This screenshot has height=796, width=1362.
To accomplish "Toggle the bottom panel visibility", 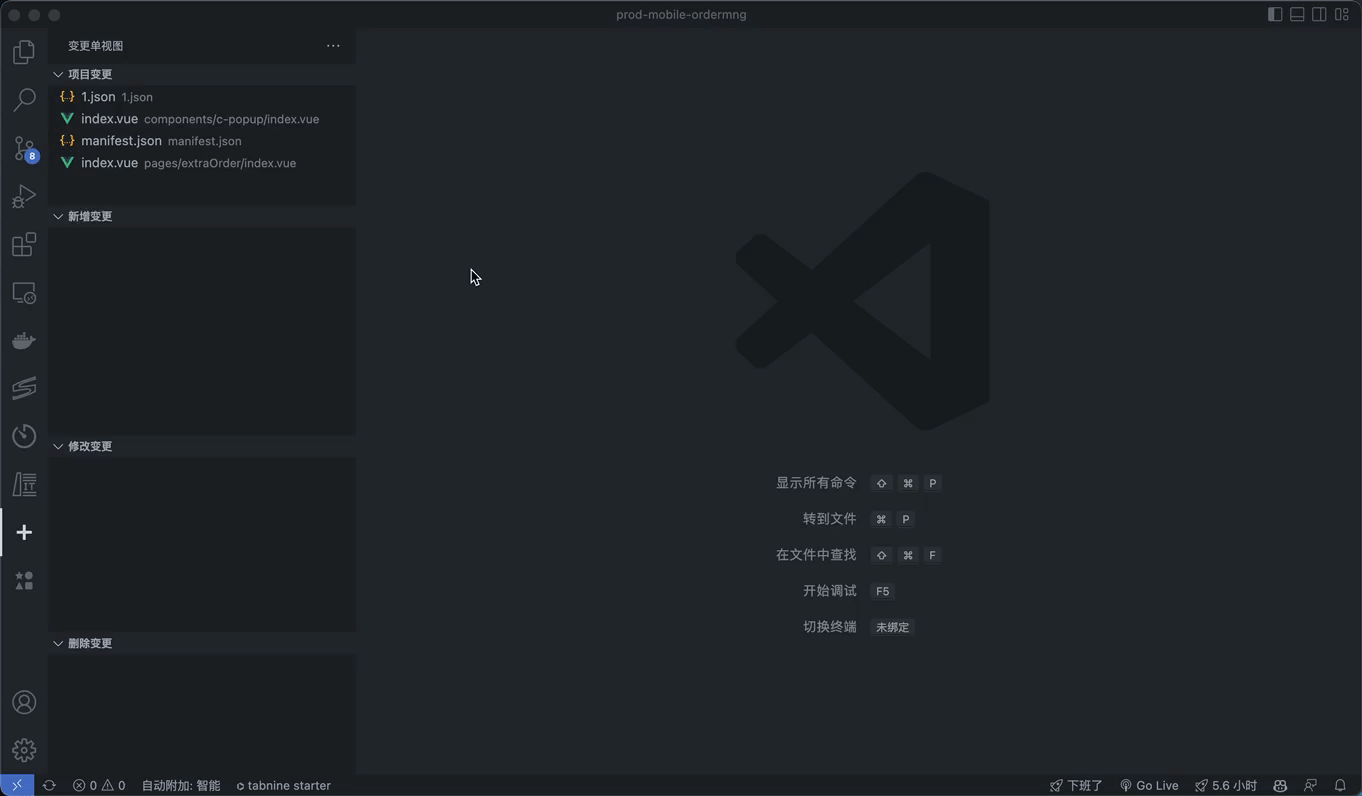I will tap(1297, 14).
